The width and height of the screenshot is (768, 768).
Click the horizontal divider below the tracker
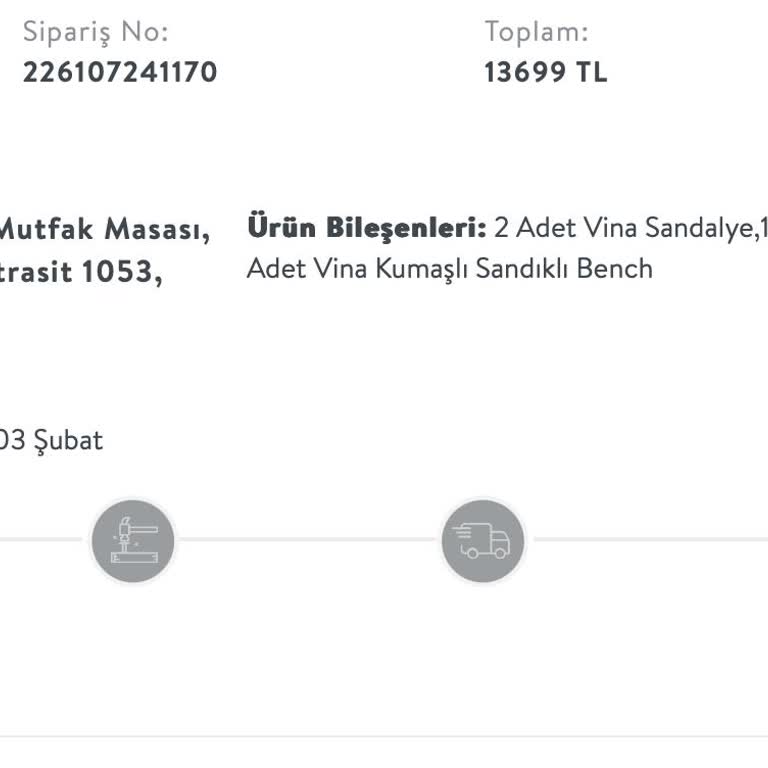click(384, 737)
